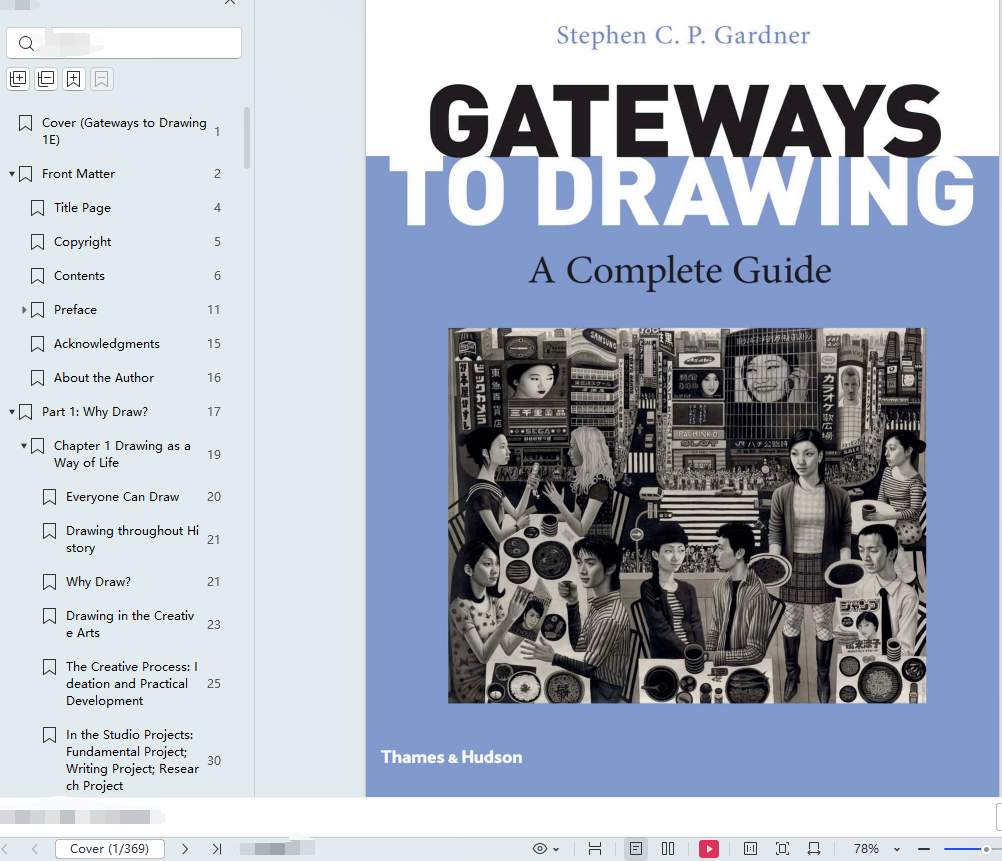Open The Creative Process: Ideation bookmark
Image resolution: width=1002 pixels, height=861 pixels.
pos(132,683)
